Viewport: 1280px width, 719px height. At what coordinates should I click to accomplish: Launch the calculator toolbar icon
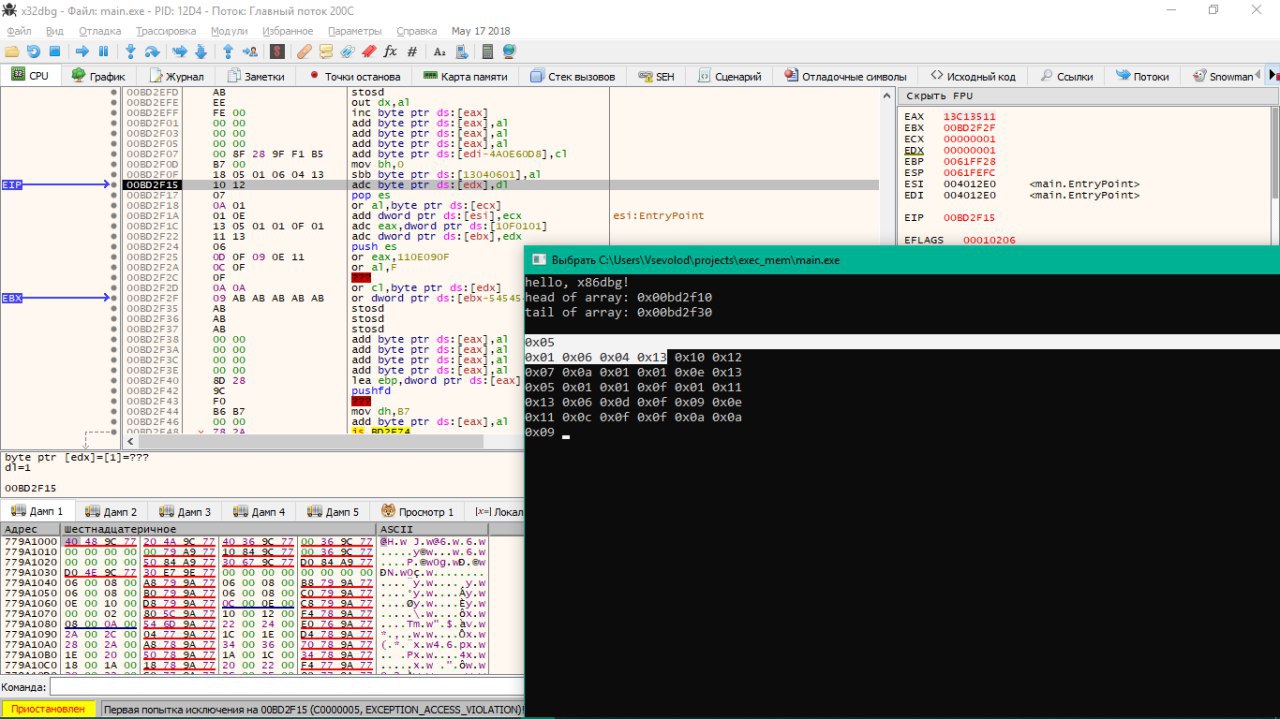pyautogui.click(x=488, y=51)
